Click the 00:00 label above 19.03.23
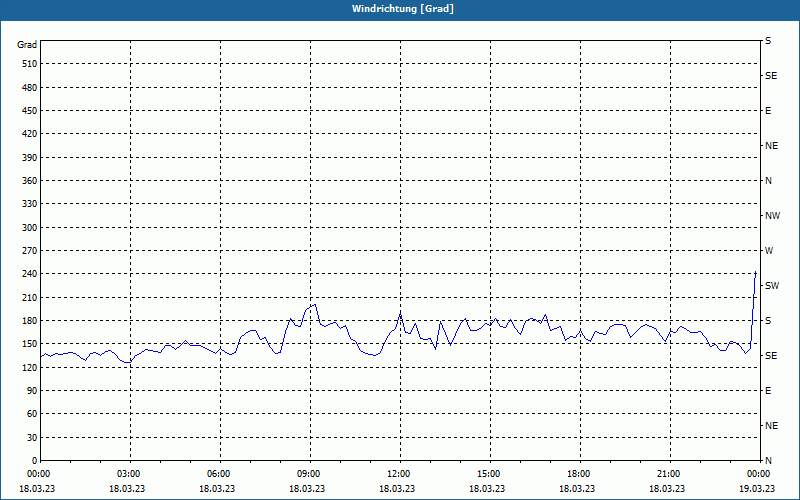Image resolution: width=800 pixels, height=500 pixels. tap(759, 474)
